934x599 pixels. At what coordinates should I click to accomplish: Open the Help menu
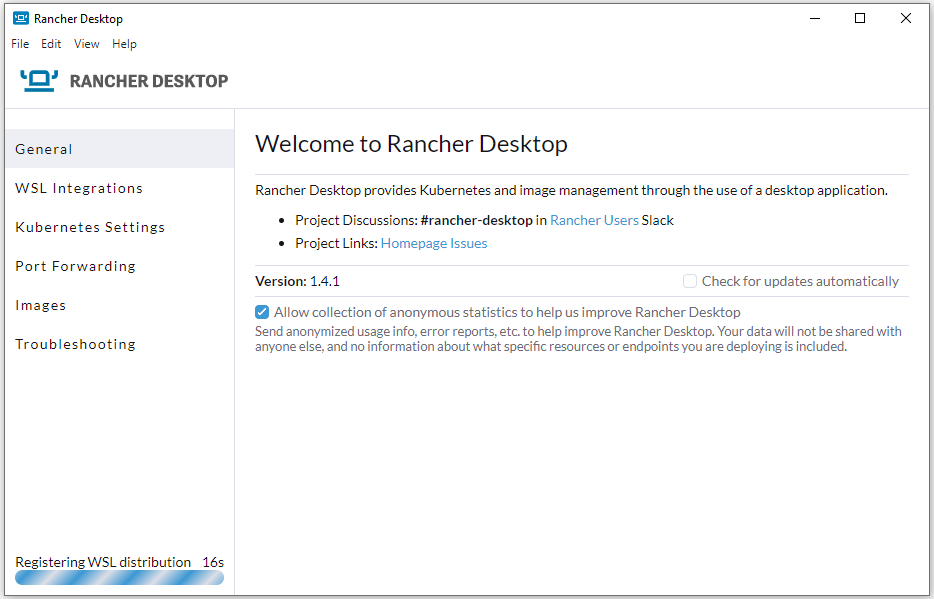point(124,43)
